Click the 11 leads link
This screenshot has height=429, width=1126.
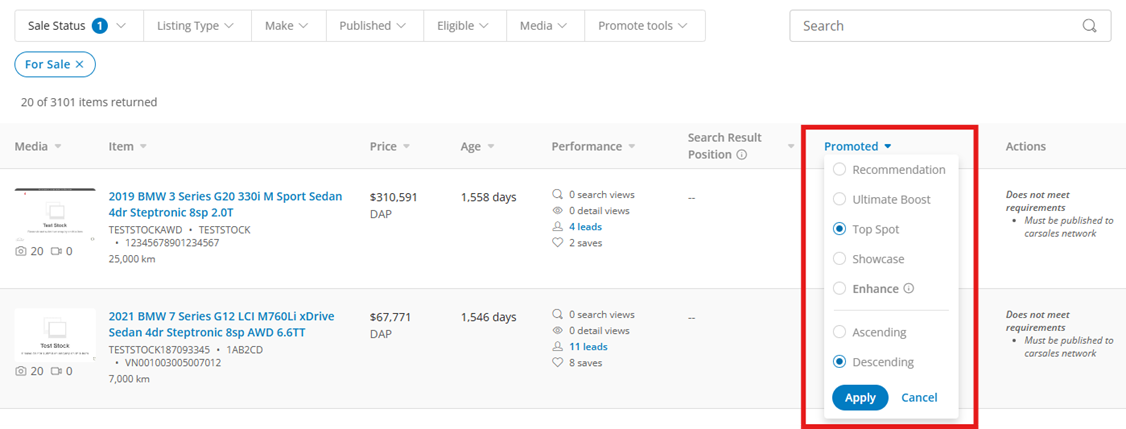pyautogui.click(x=588, y=347)
